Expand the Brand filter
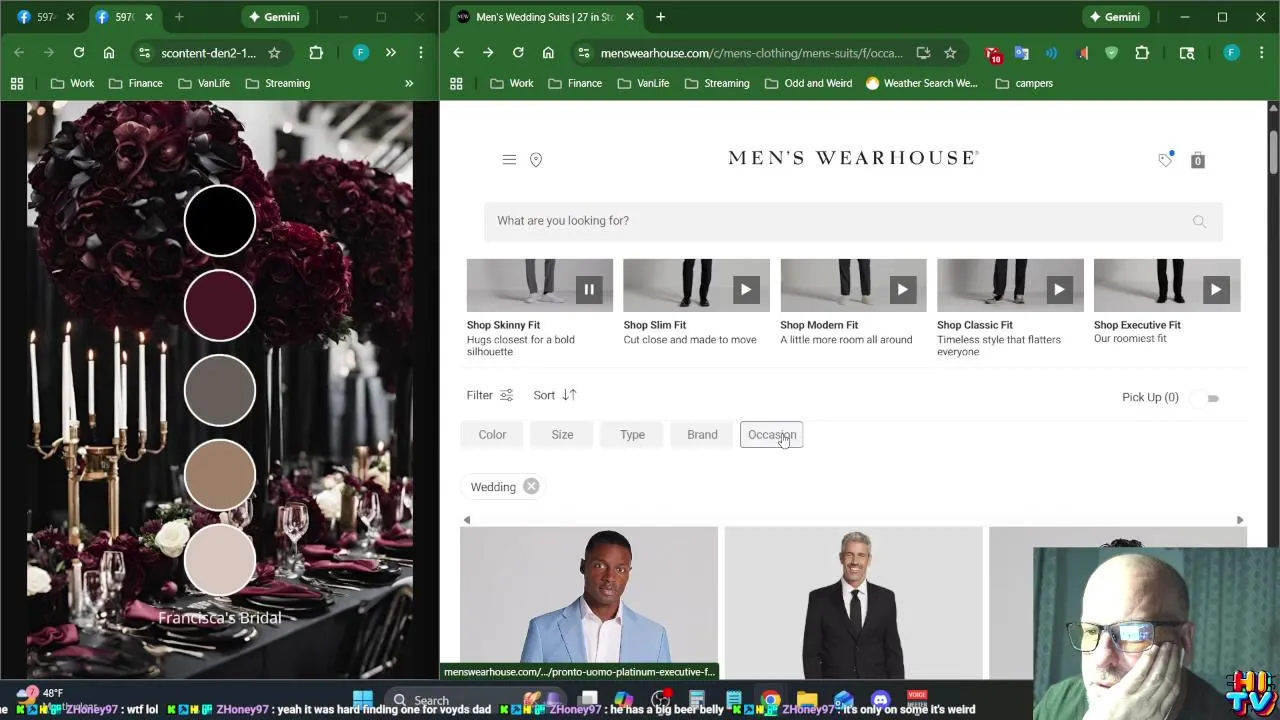 702,435
